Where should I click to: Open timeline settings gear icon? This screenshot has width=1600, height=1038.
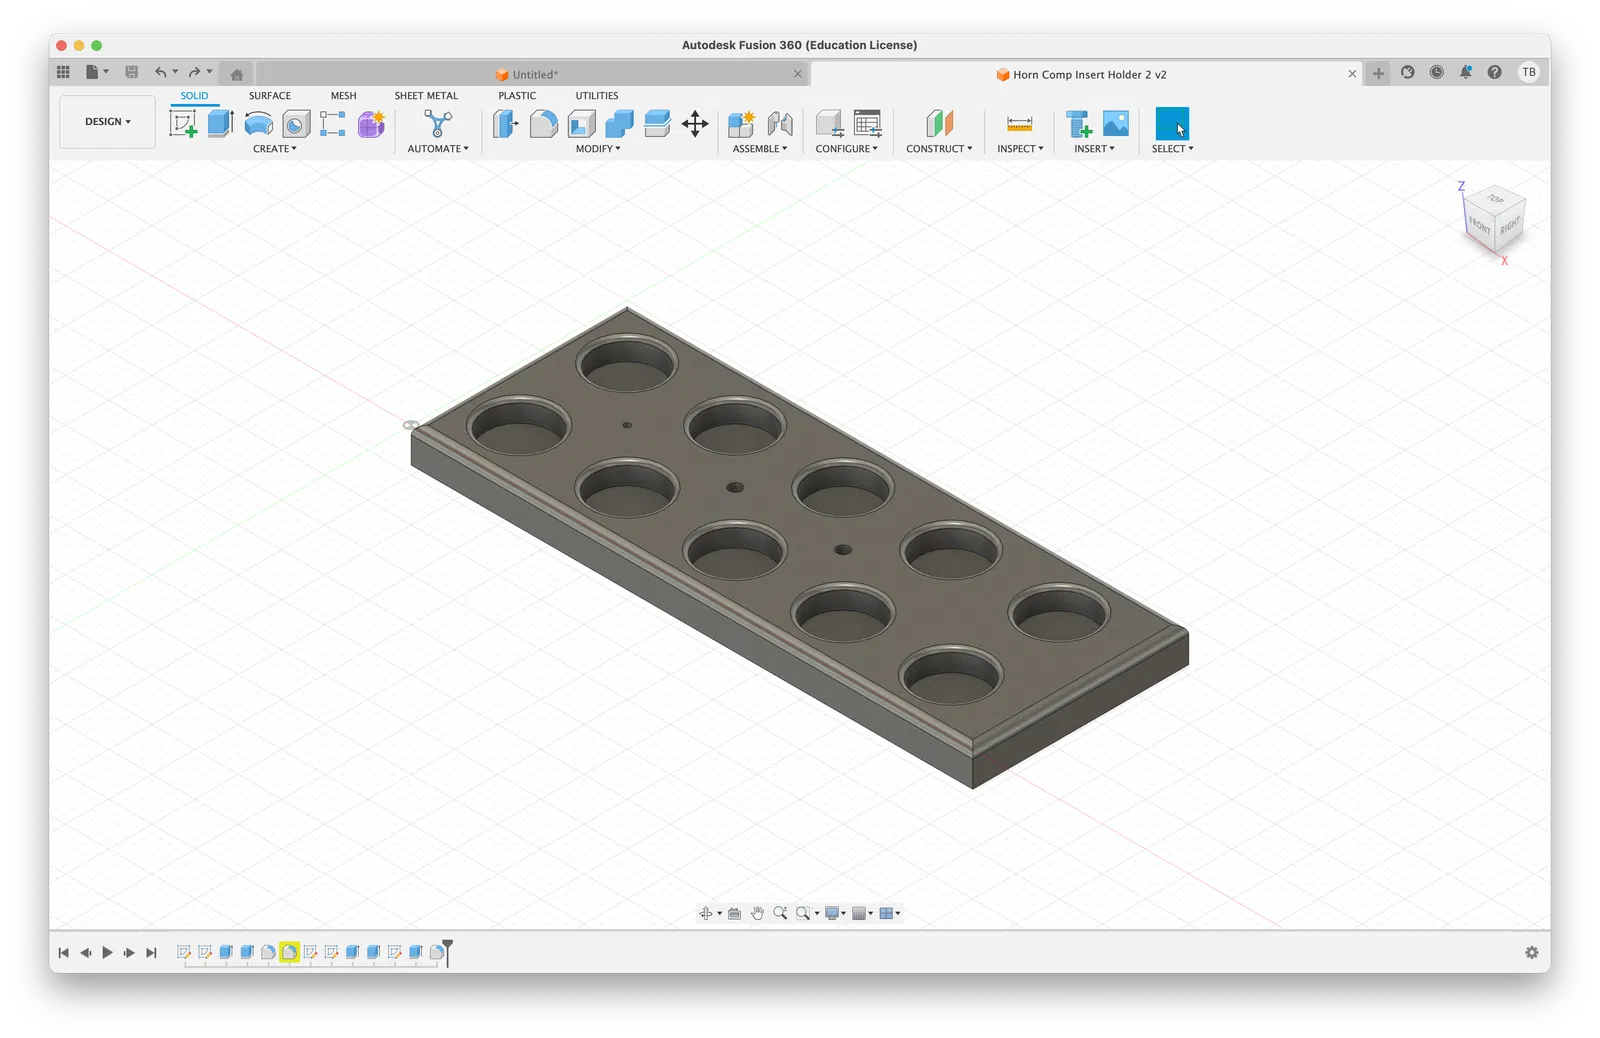pos(1531,953)
